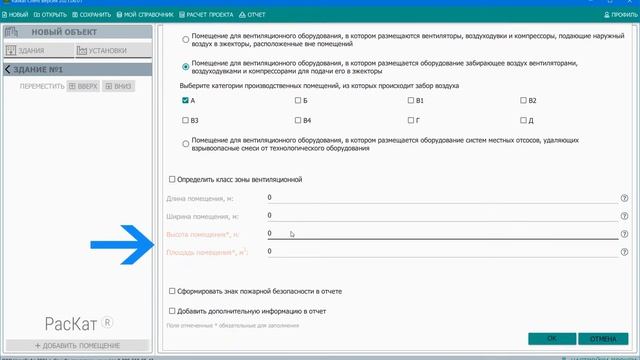This screenshot has width=640, height=360.
Task: Click the ОТМЕНА button
Action: 603,338
